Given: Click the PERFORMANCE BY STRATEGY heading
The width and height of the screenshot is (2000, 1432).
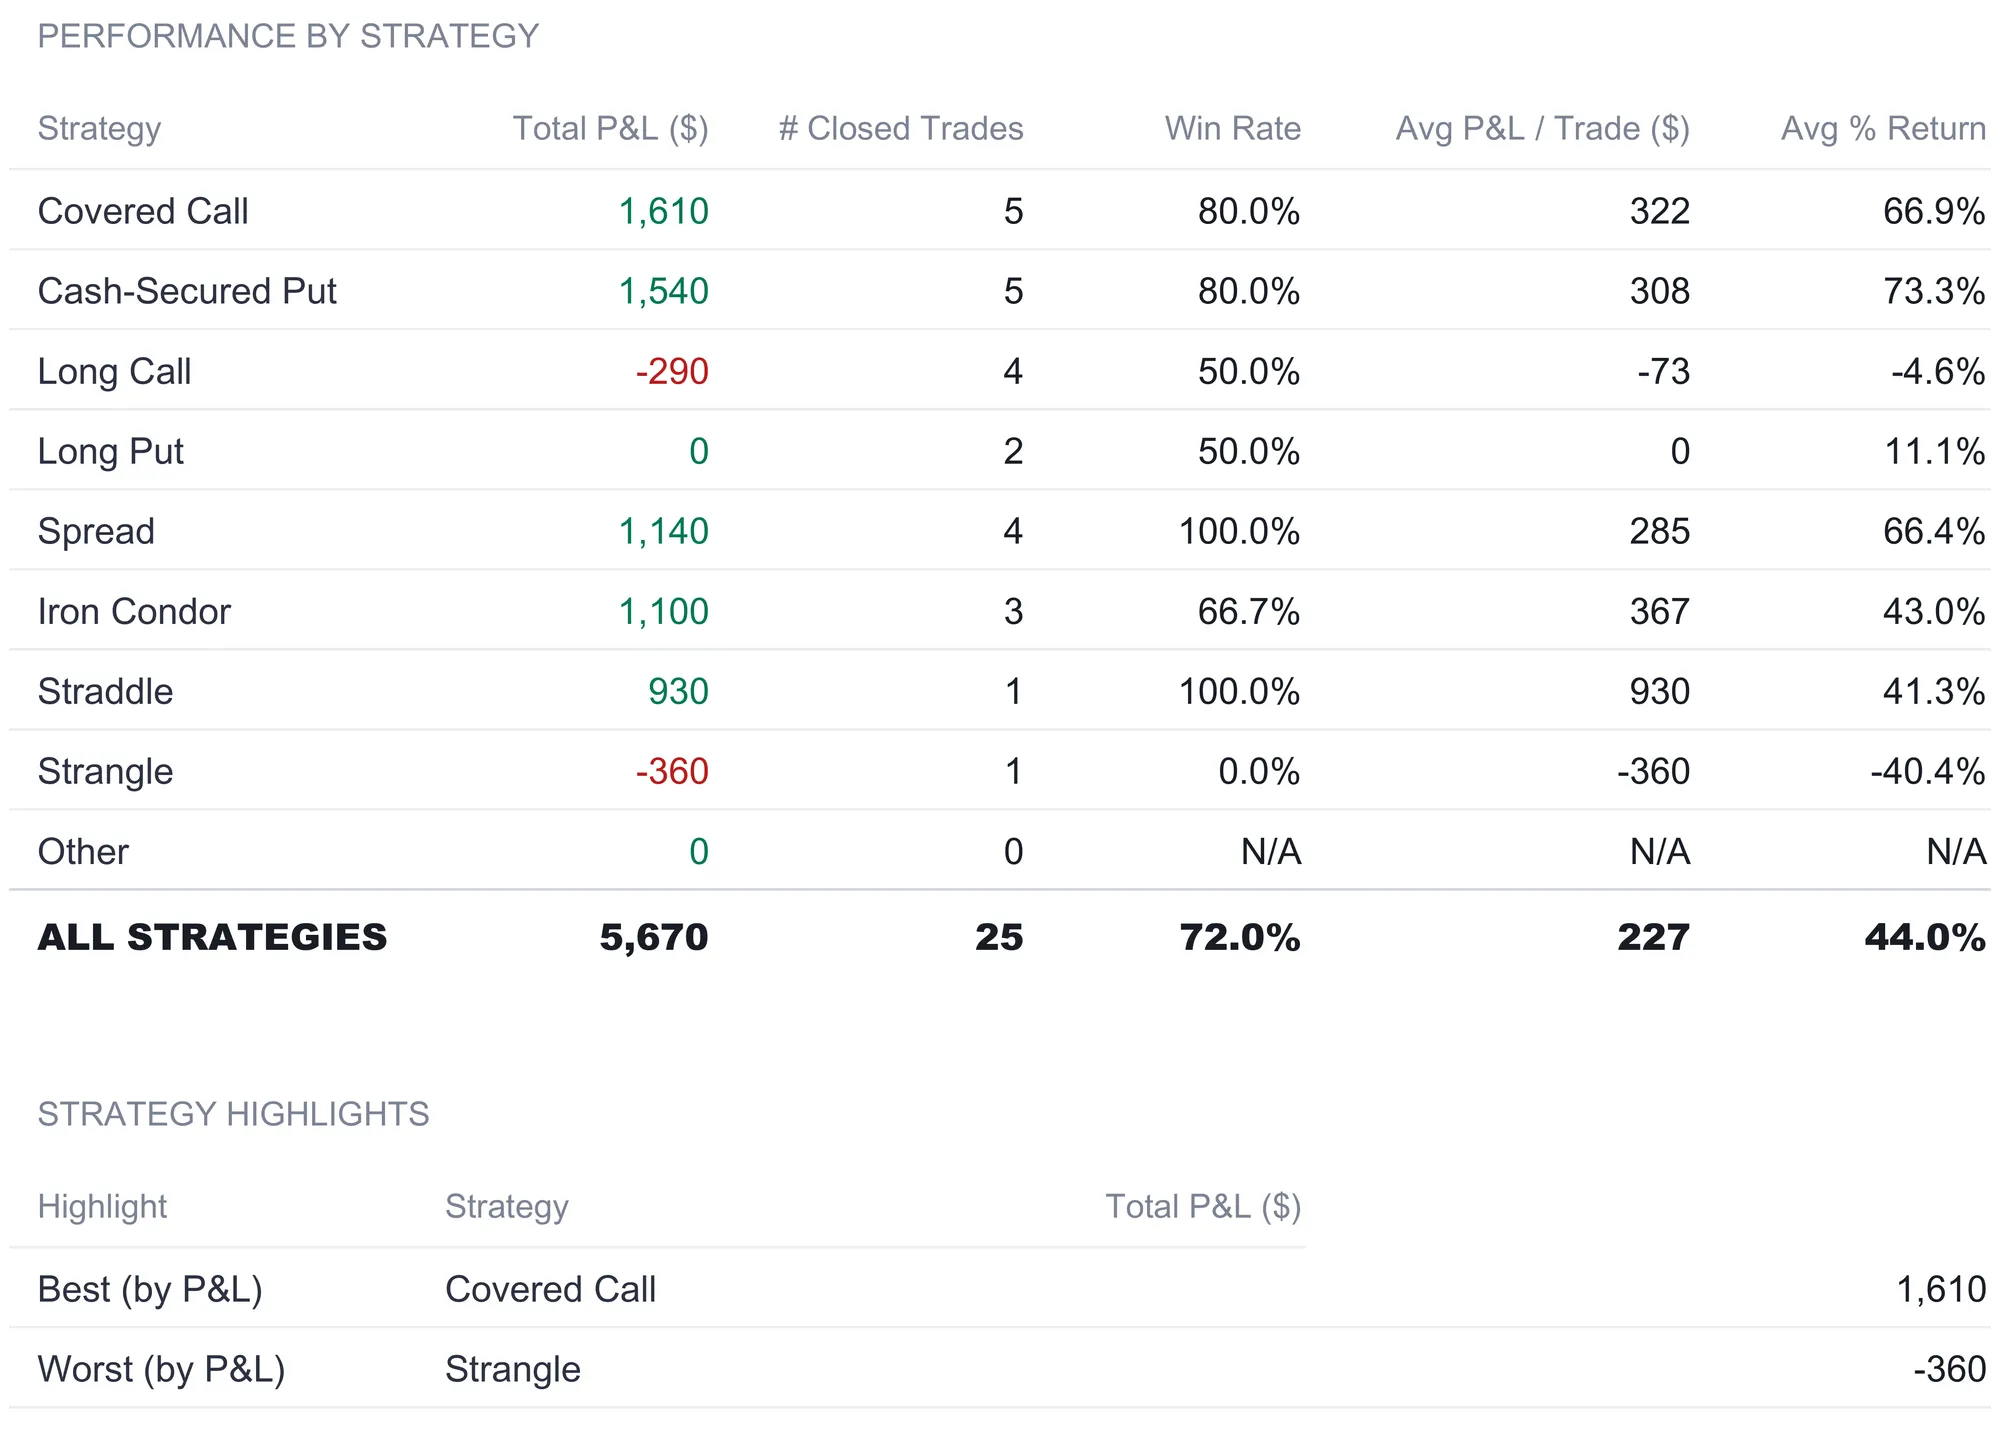Looking at the screenshot, I should tap(288, 36).
